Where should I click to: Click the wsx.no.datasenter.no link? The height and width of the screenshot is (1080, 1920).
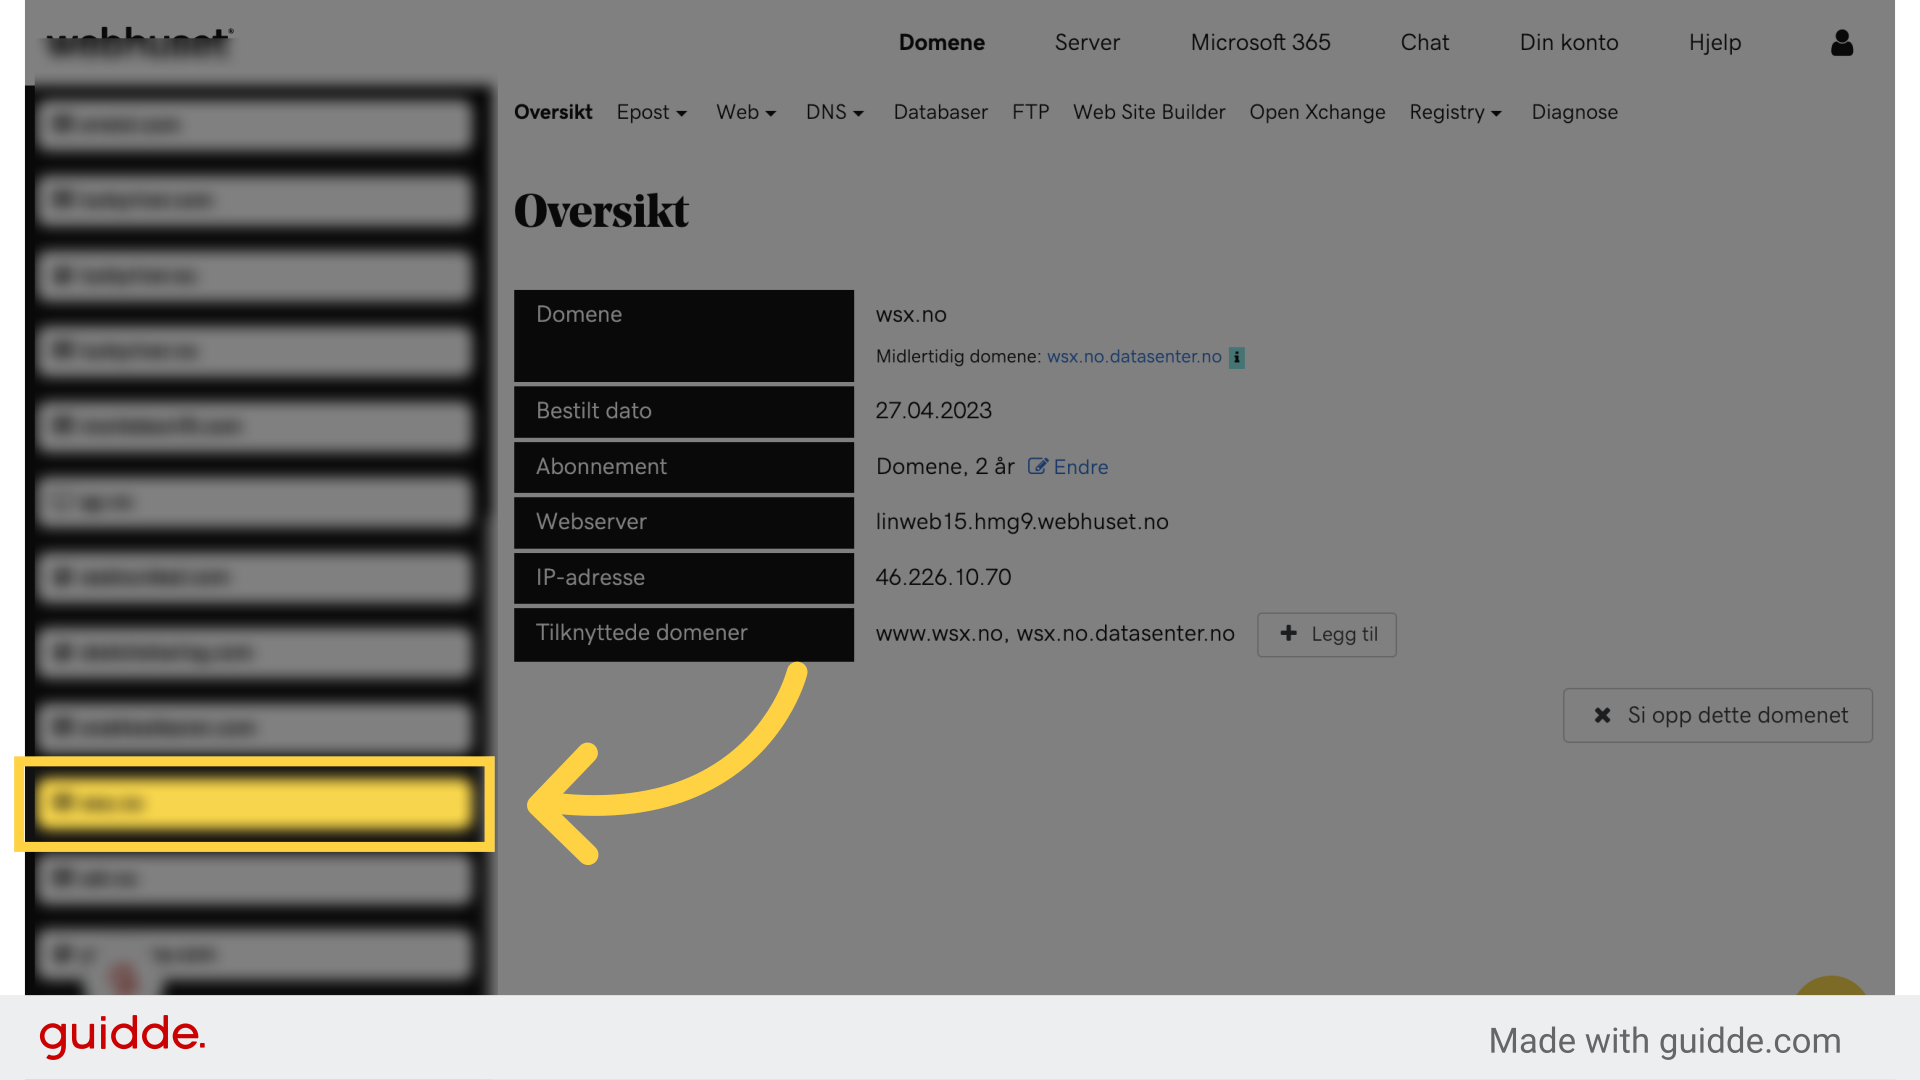[1134, 357]
